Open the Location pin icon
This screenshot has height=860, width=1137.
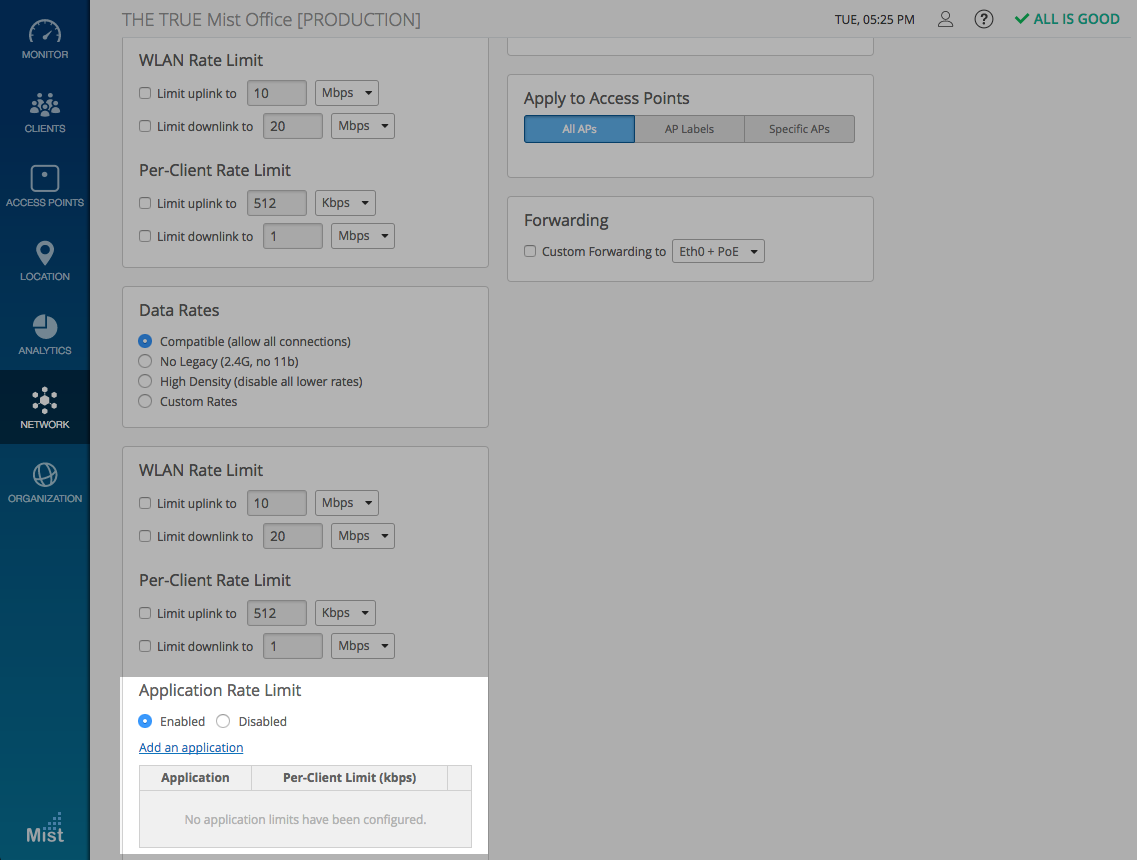point(45,253)
